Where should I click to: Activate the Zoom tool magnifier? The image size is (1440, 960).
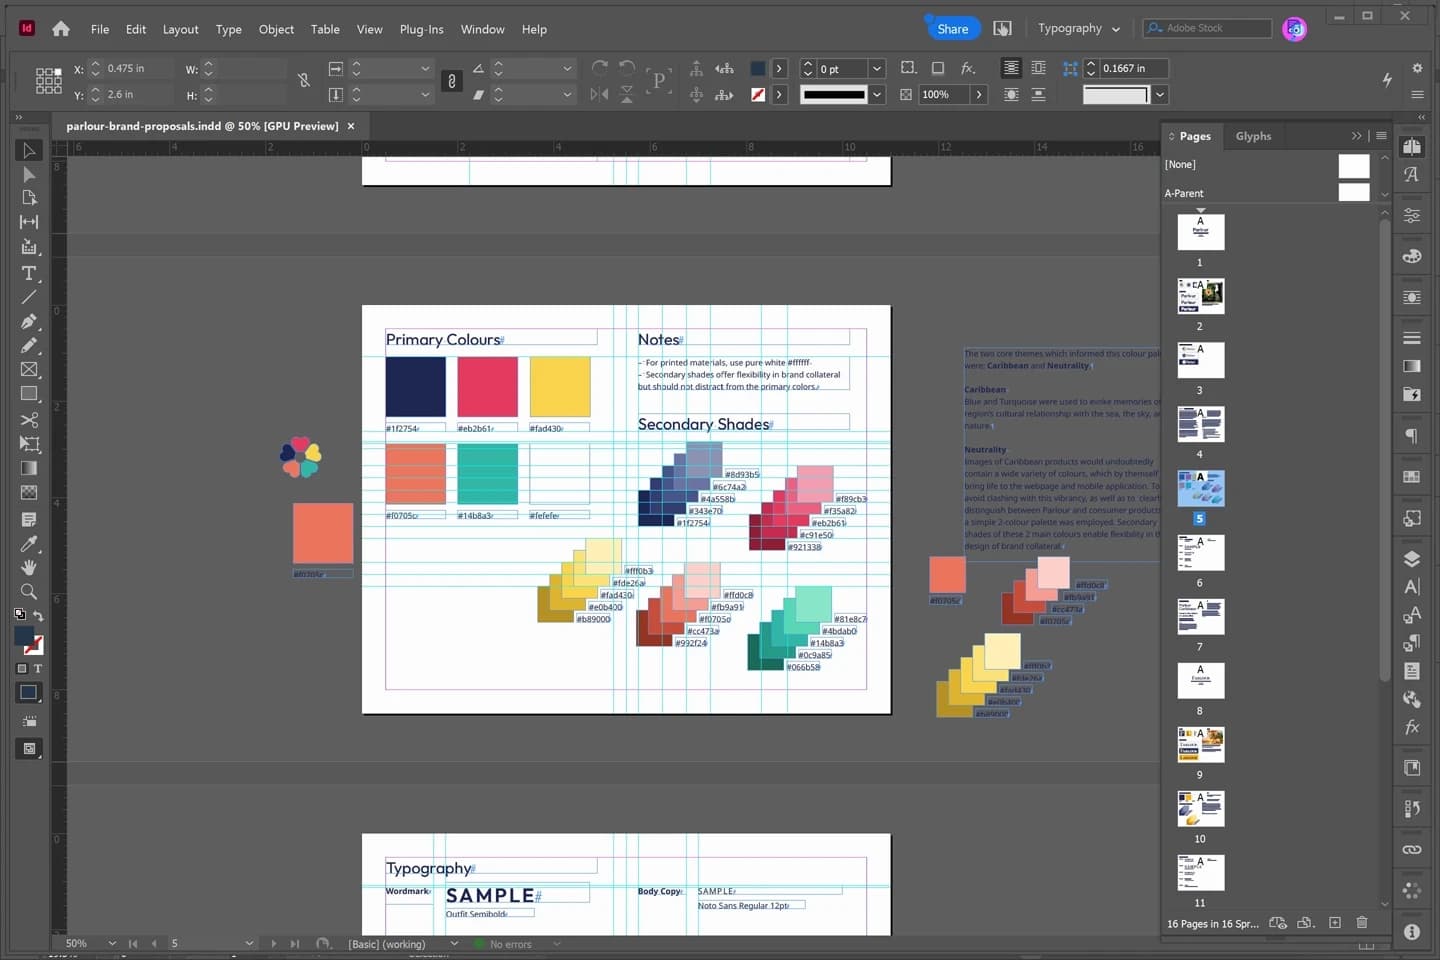click(29, 592)
